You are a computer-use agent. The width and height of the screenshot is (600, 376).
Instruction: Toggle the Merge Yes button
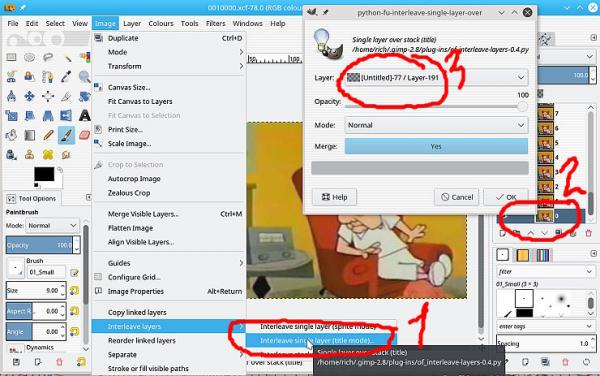pyautogui.click(x=436, y=146)
